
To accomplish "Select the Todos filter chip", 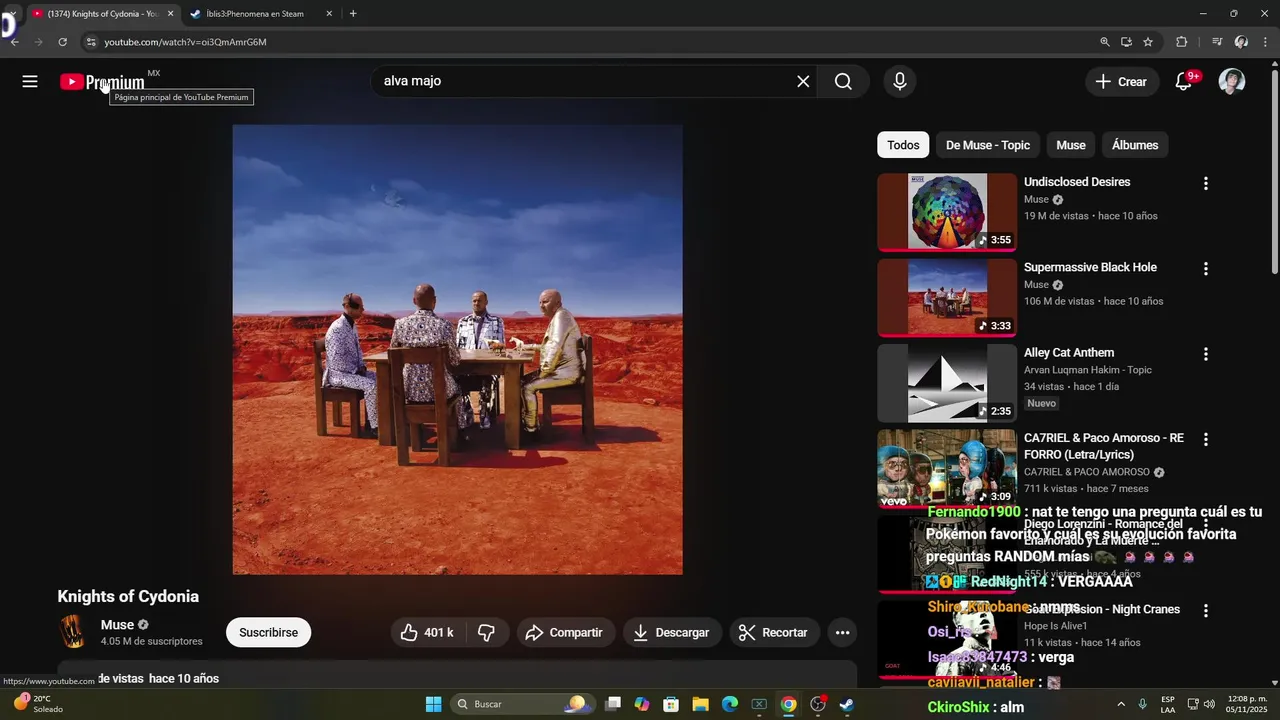I will tap(903, 145).
